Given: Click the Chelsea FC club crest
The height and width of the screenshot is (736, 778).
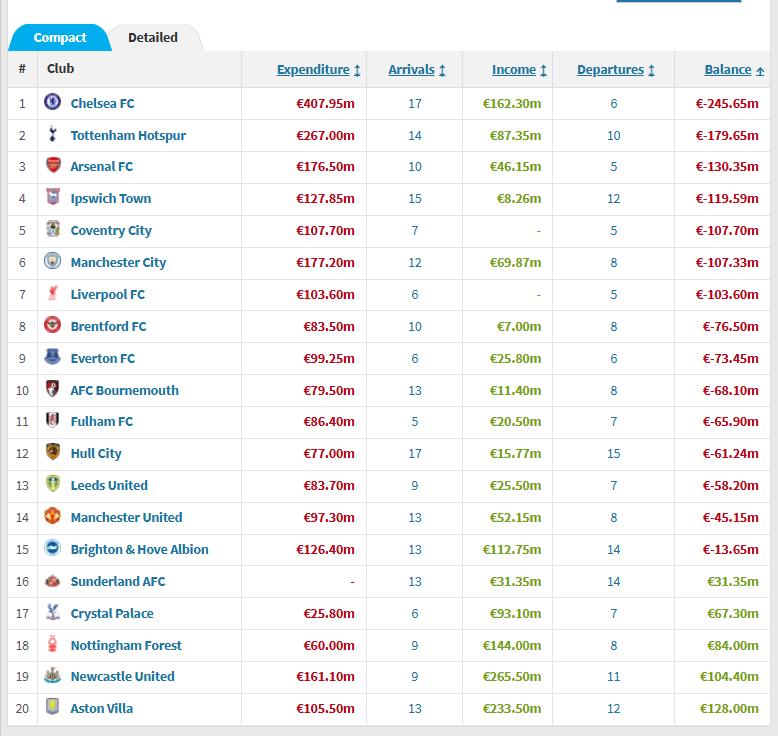Looking at the screenshot, I should [x=52, y=102].
